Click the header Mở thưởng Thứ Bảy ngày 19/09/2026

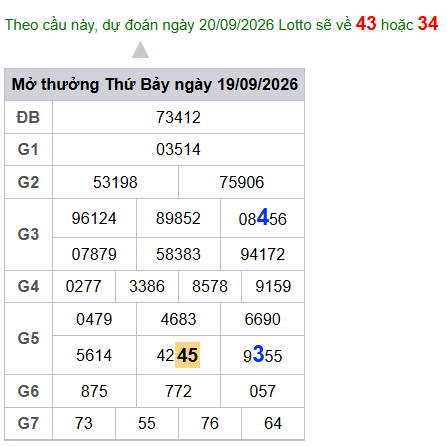(155, 84)
